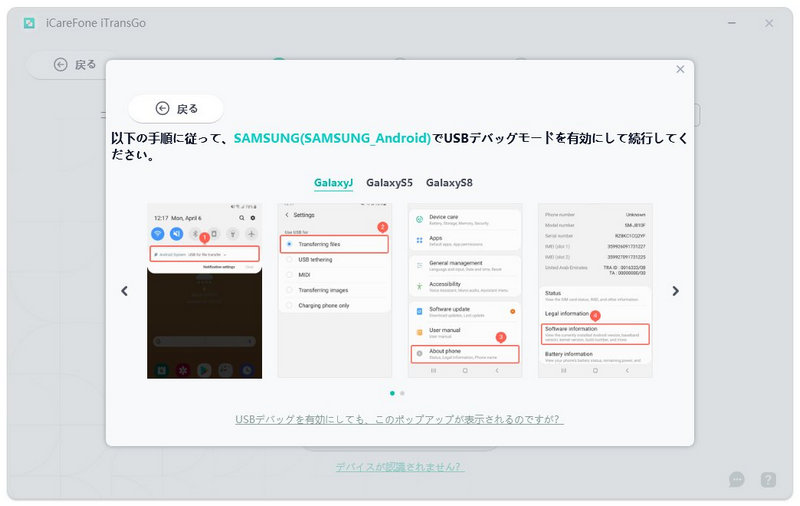Open the USBデバッグを有効にしても popup help link
The image size is (800, 506).
pos(399,419)
